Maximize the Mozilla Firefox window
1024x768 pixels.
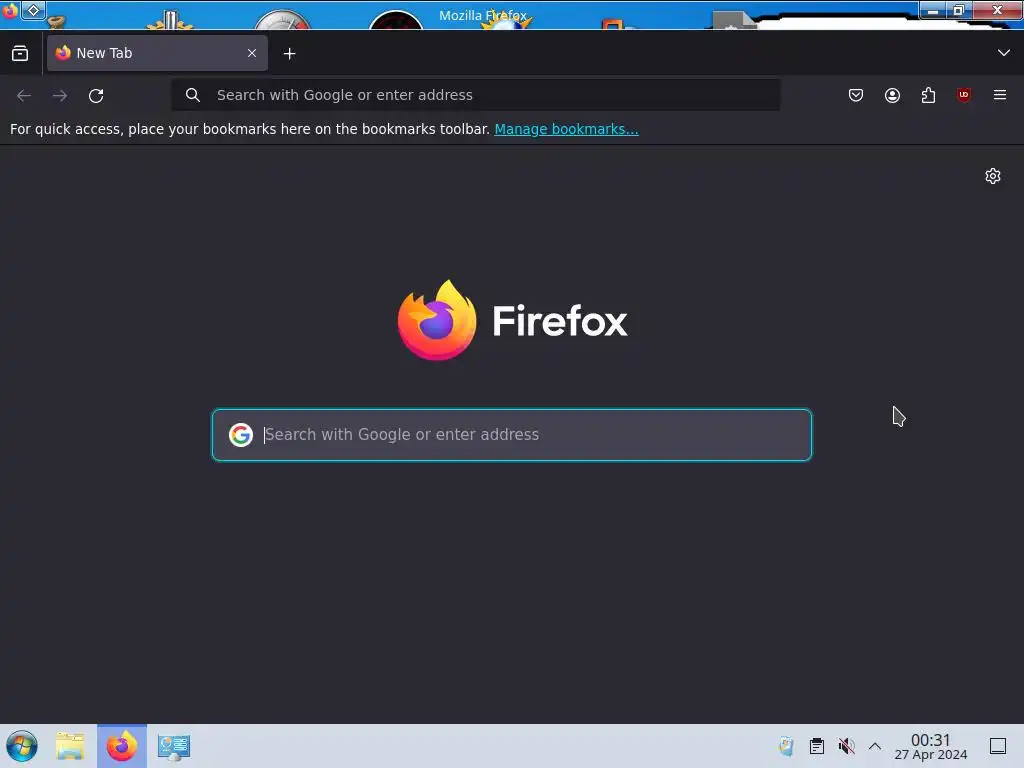[x=959, y=10]
